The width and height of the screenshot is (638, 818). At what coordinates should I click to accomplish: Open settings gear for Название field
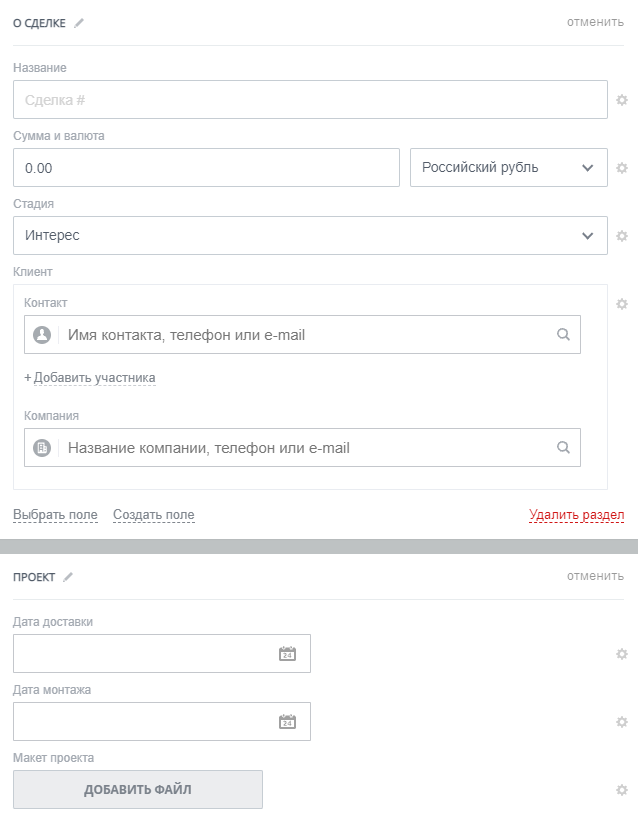coord(622,100)
